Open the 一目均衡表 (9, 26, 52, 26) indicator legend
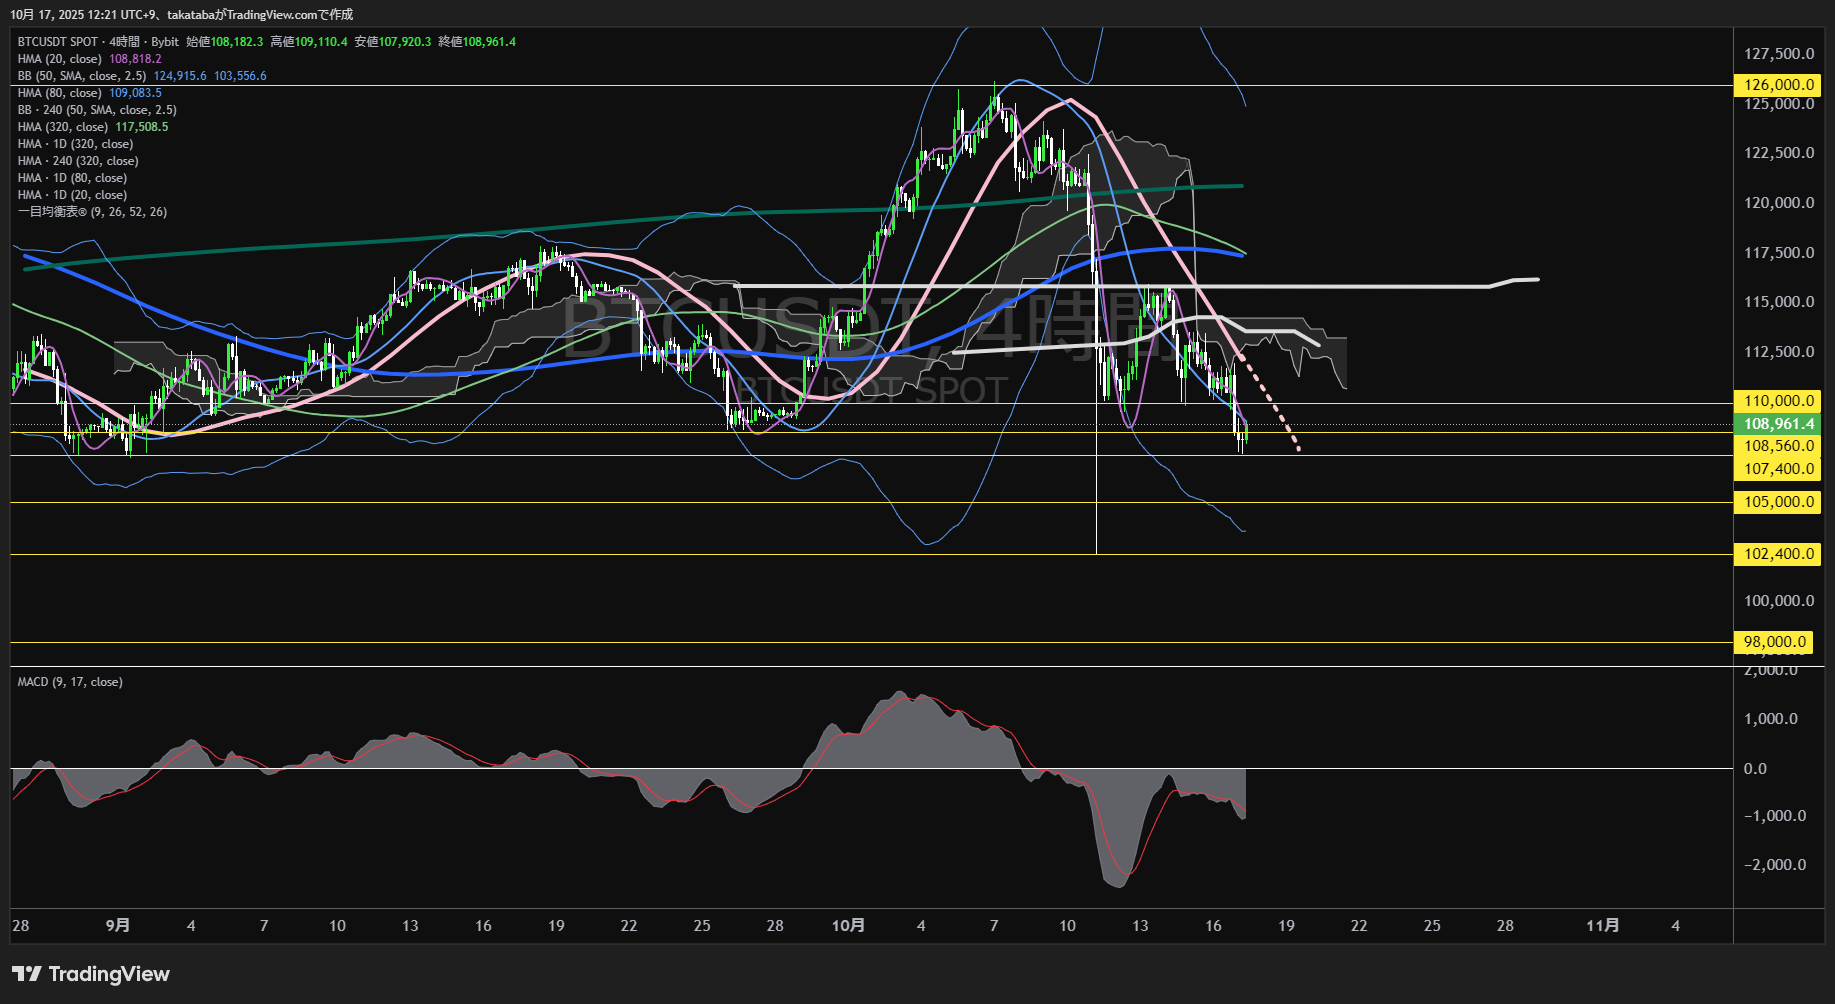Image resolution: width=1835 pixels, height=1004 pixels. tap(92, 212)
